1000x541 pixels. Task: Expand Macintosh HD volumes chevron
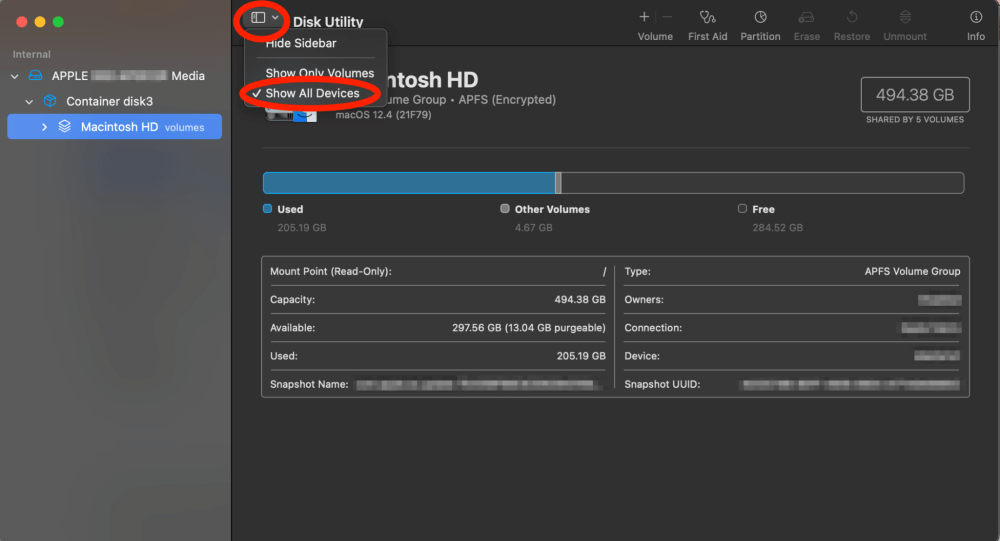point(44,127)
